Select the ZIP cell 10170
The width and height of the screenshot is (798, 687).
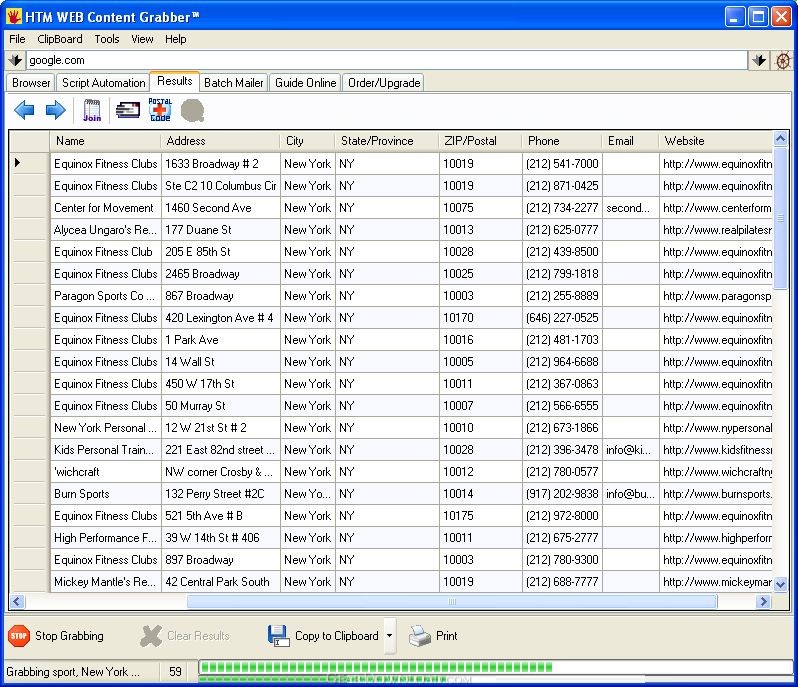480,318
